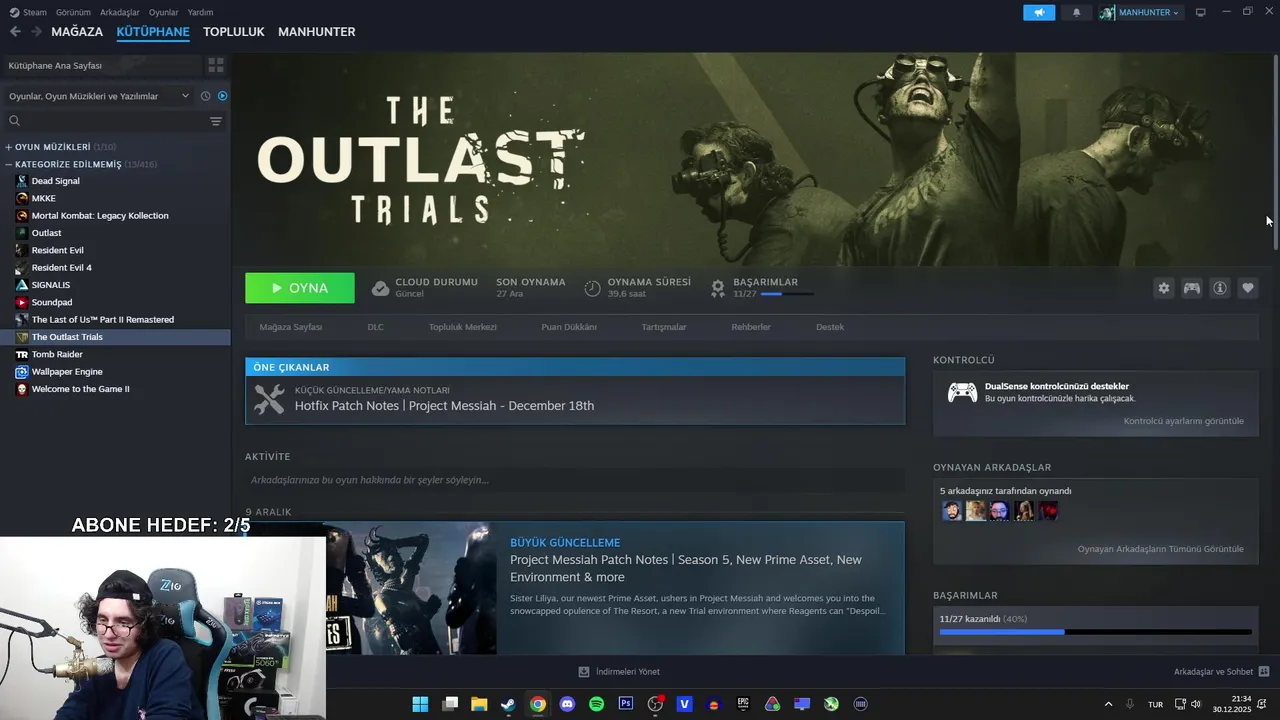Show hidden system tray icons chevron

(1108, 704)
